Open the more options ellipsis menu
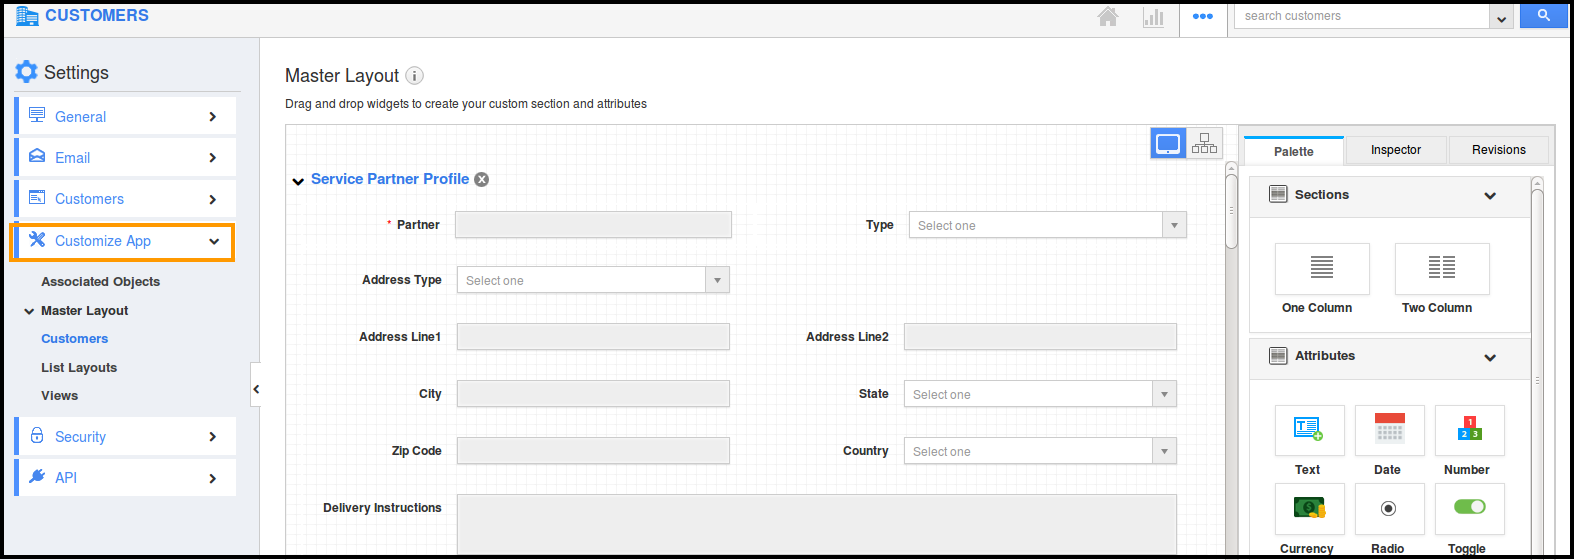The height and width of the screenshot is (560, 1574). click(x=1203, y=17)
